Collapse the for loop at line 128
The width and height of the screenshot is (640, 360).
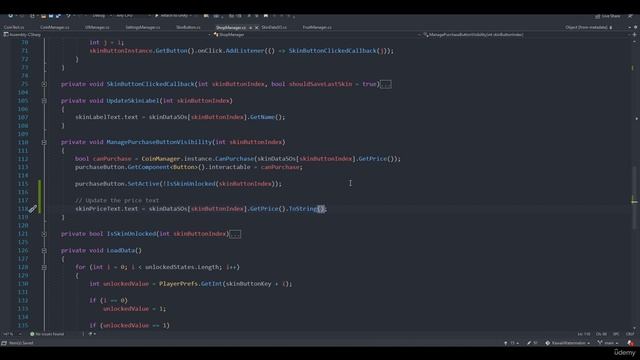(44, 267)
